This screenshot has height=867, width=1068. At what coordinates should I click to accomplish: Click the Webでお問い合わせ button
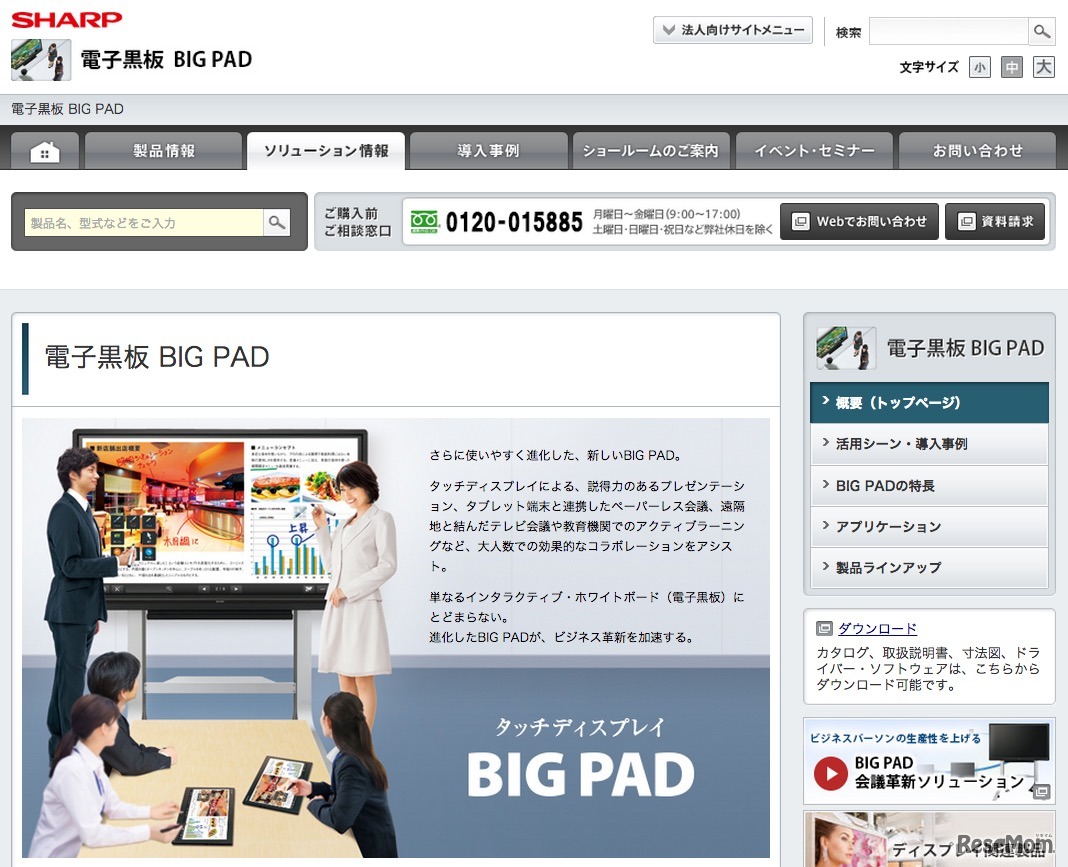point(859,221)
